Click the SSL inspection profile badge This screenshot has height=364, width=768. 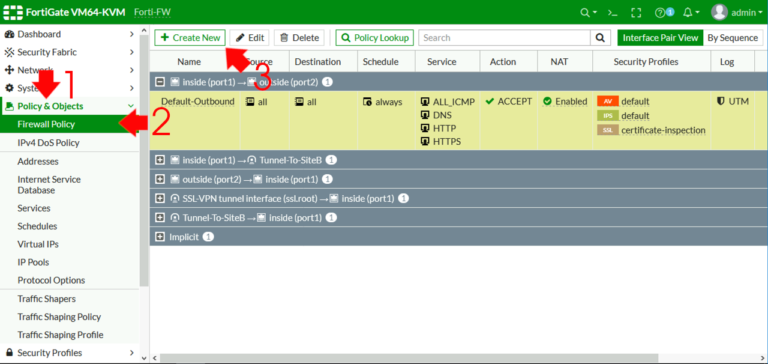[608, 130]
